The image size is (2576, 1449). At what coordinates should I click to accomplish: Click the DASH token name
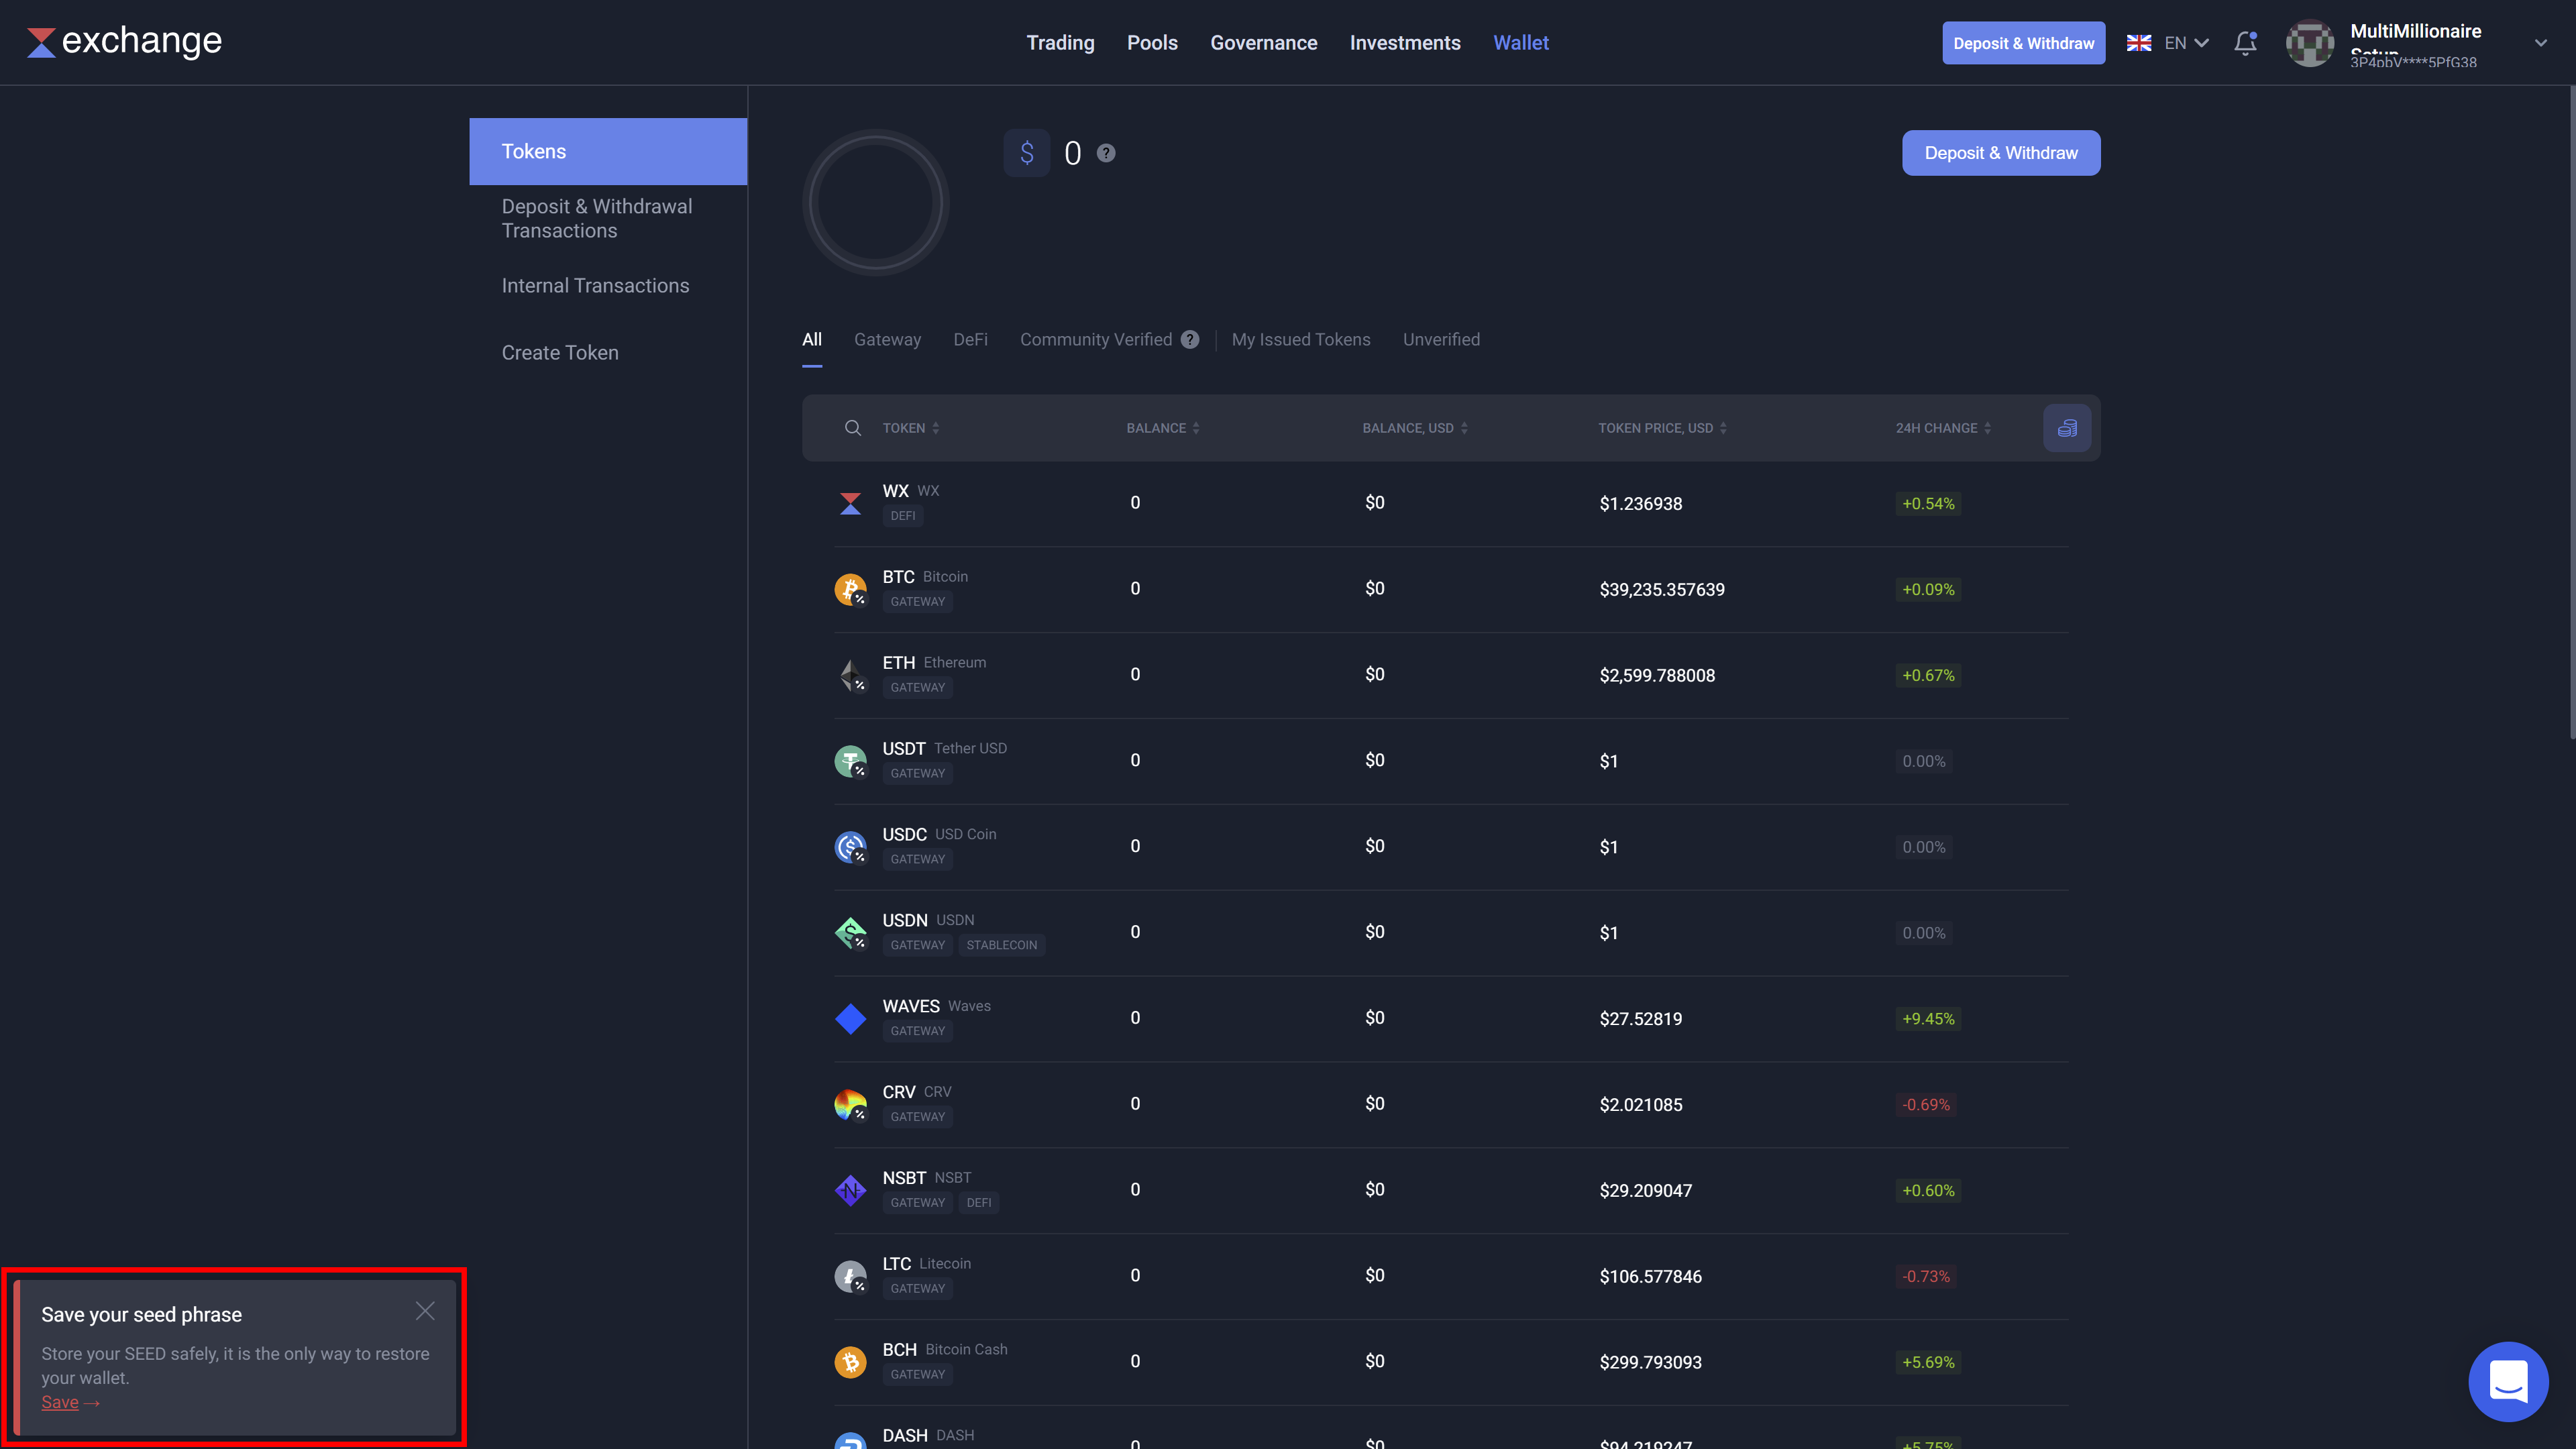[x=905, y=1435]
